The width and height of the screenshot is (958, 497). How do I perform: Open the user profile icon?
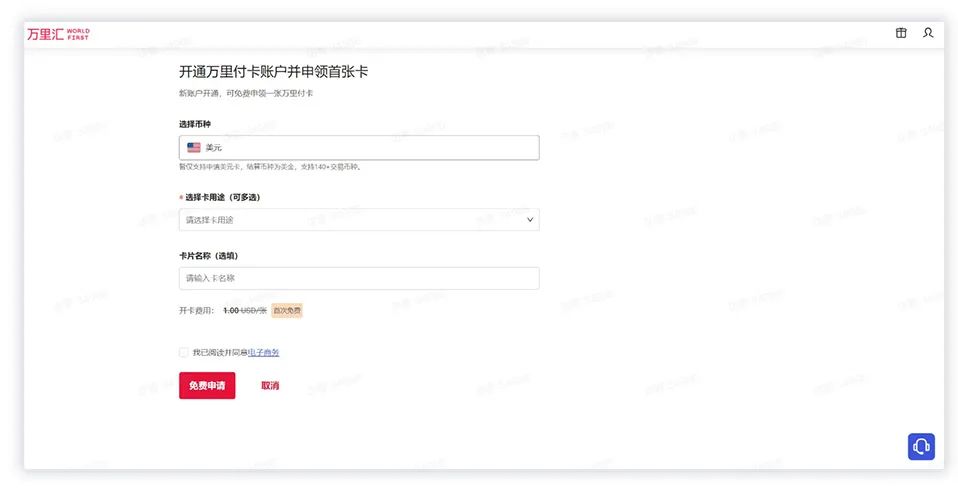(x=928, y=33)
